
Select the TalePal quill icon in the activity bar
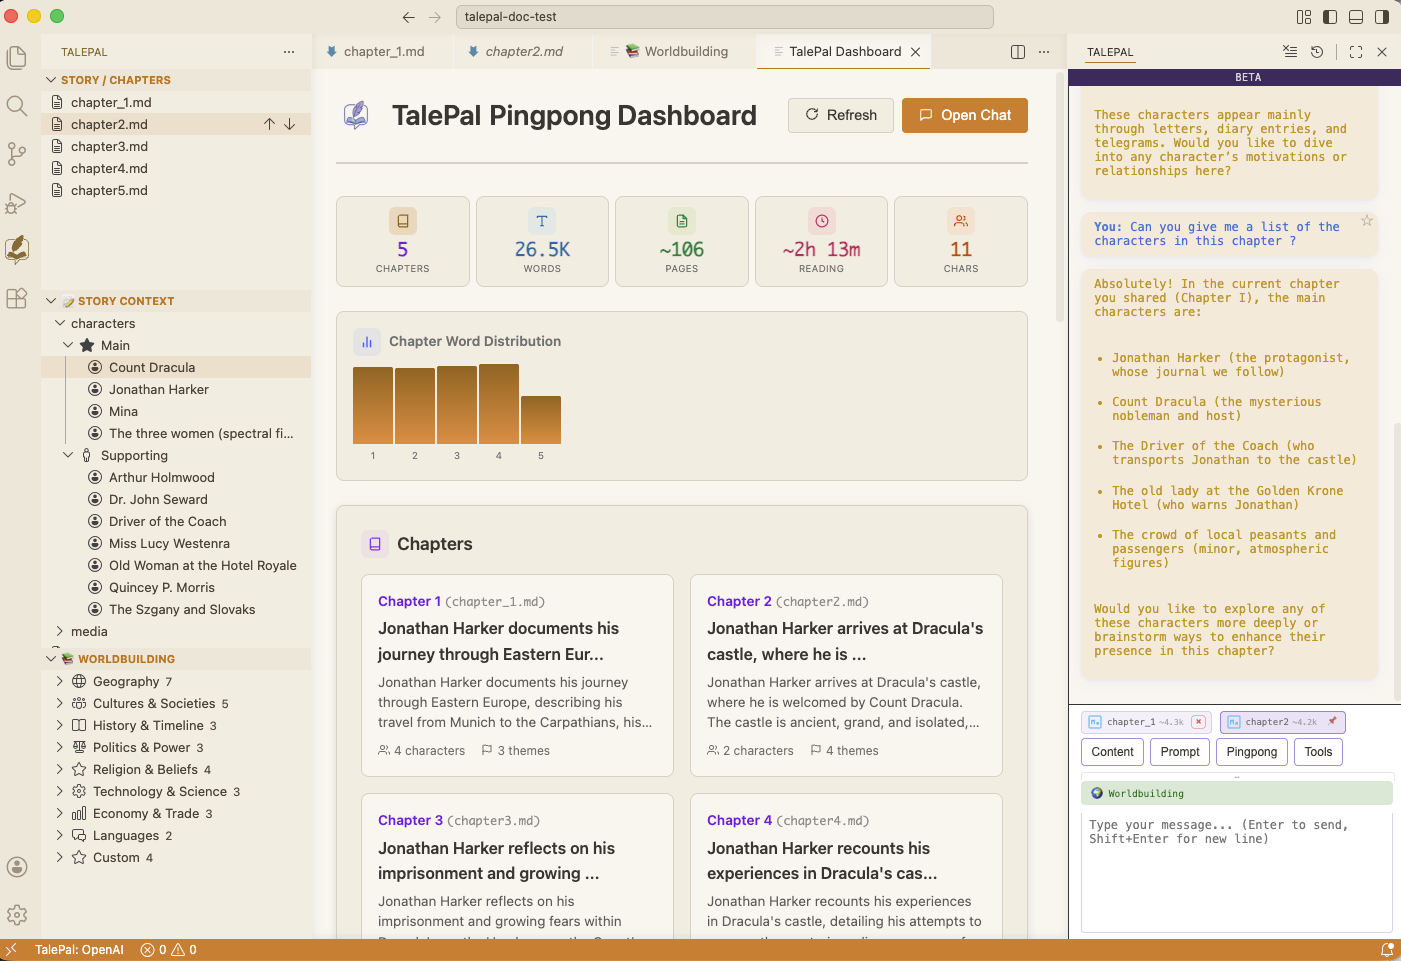click(x=16, y=249)
